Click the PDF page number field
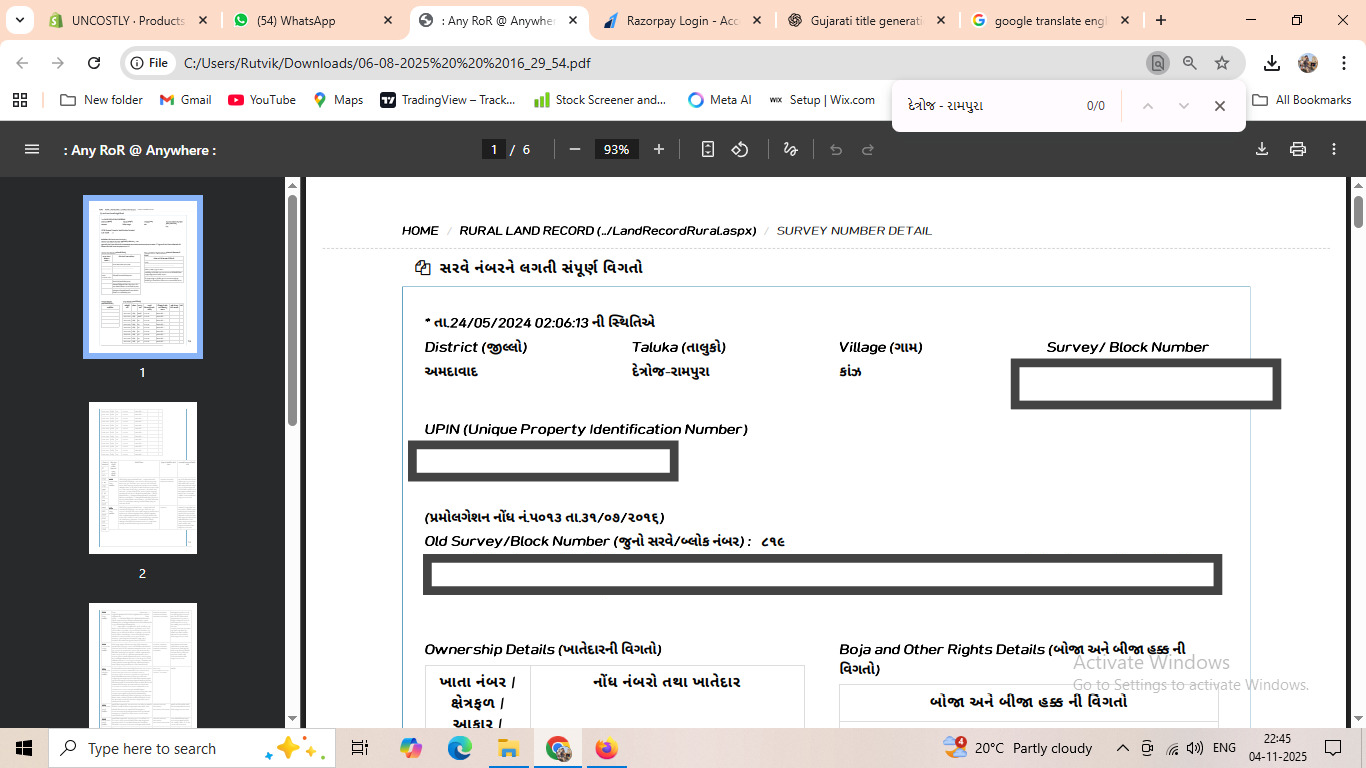This screenshot has height=768, width=1366. click(493, 149)
